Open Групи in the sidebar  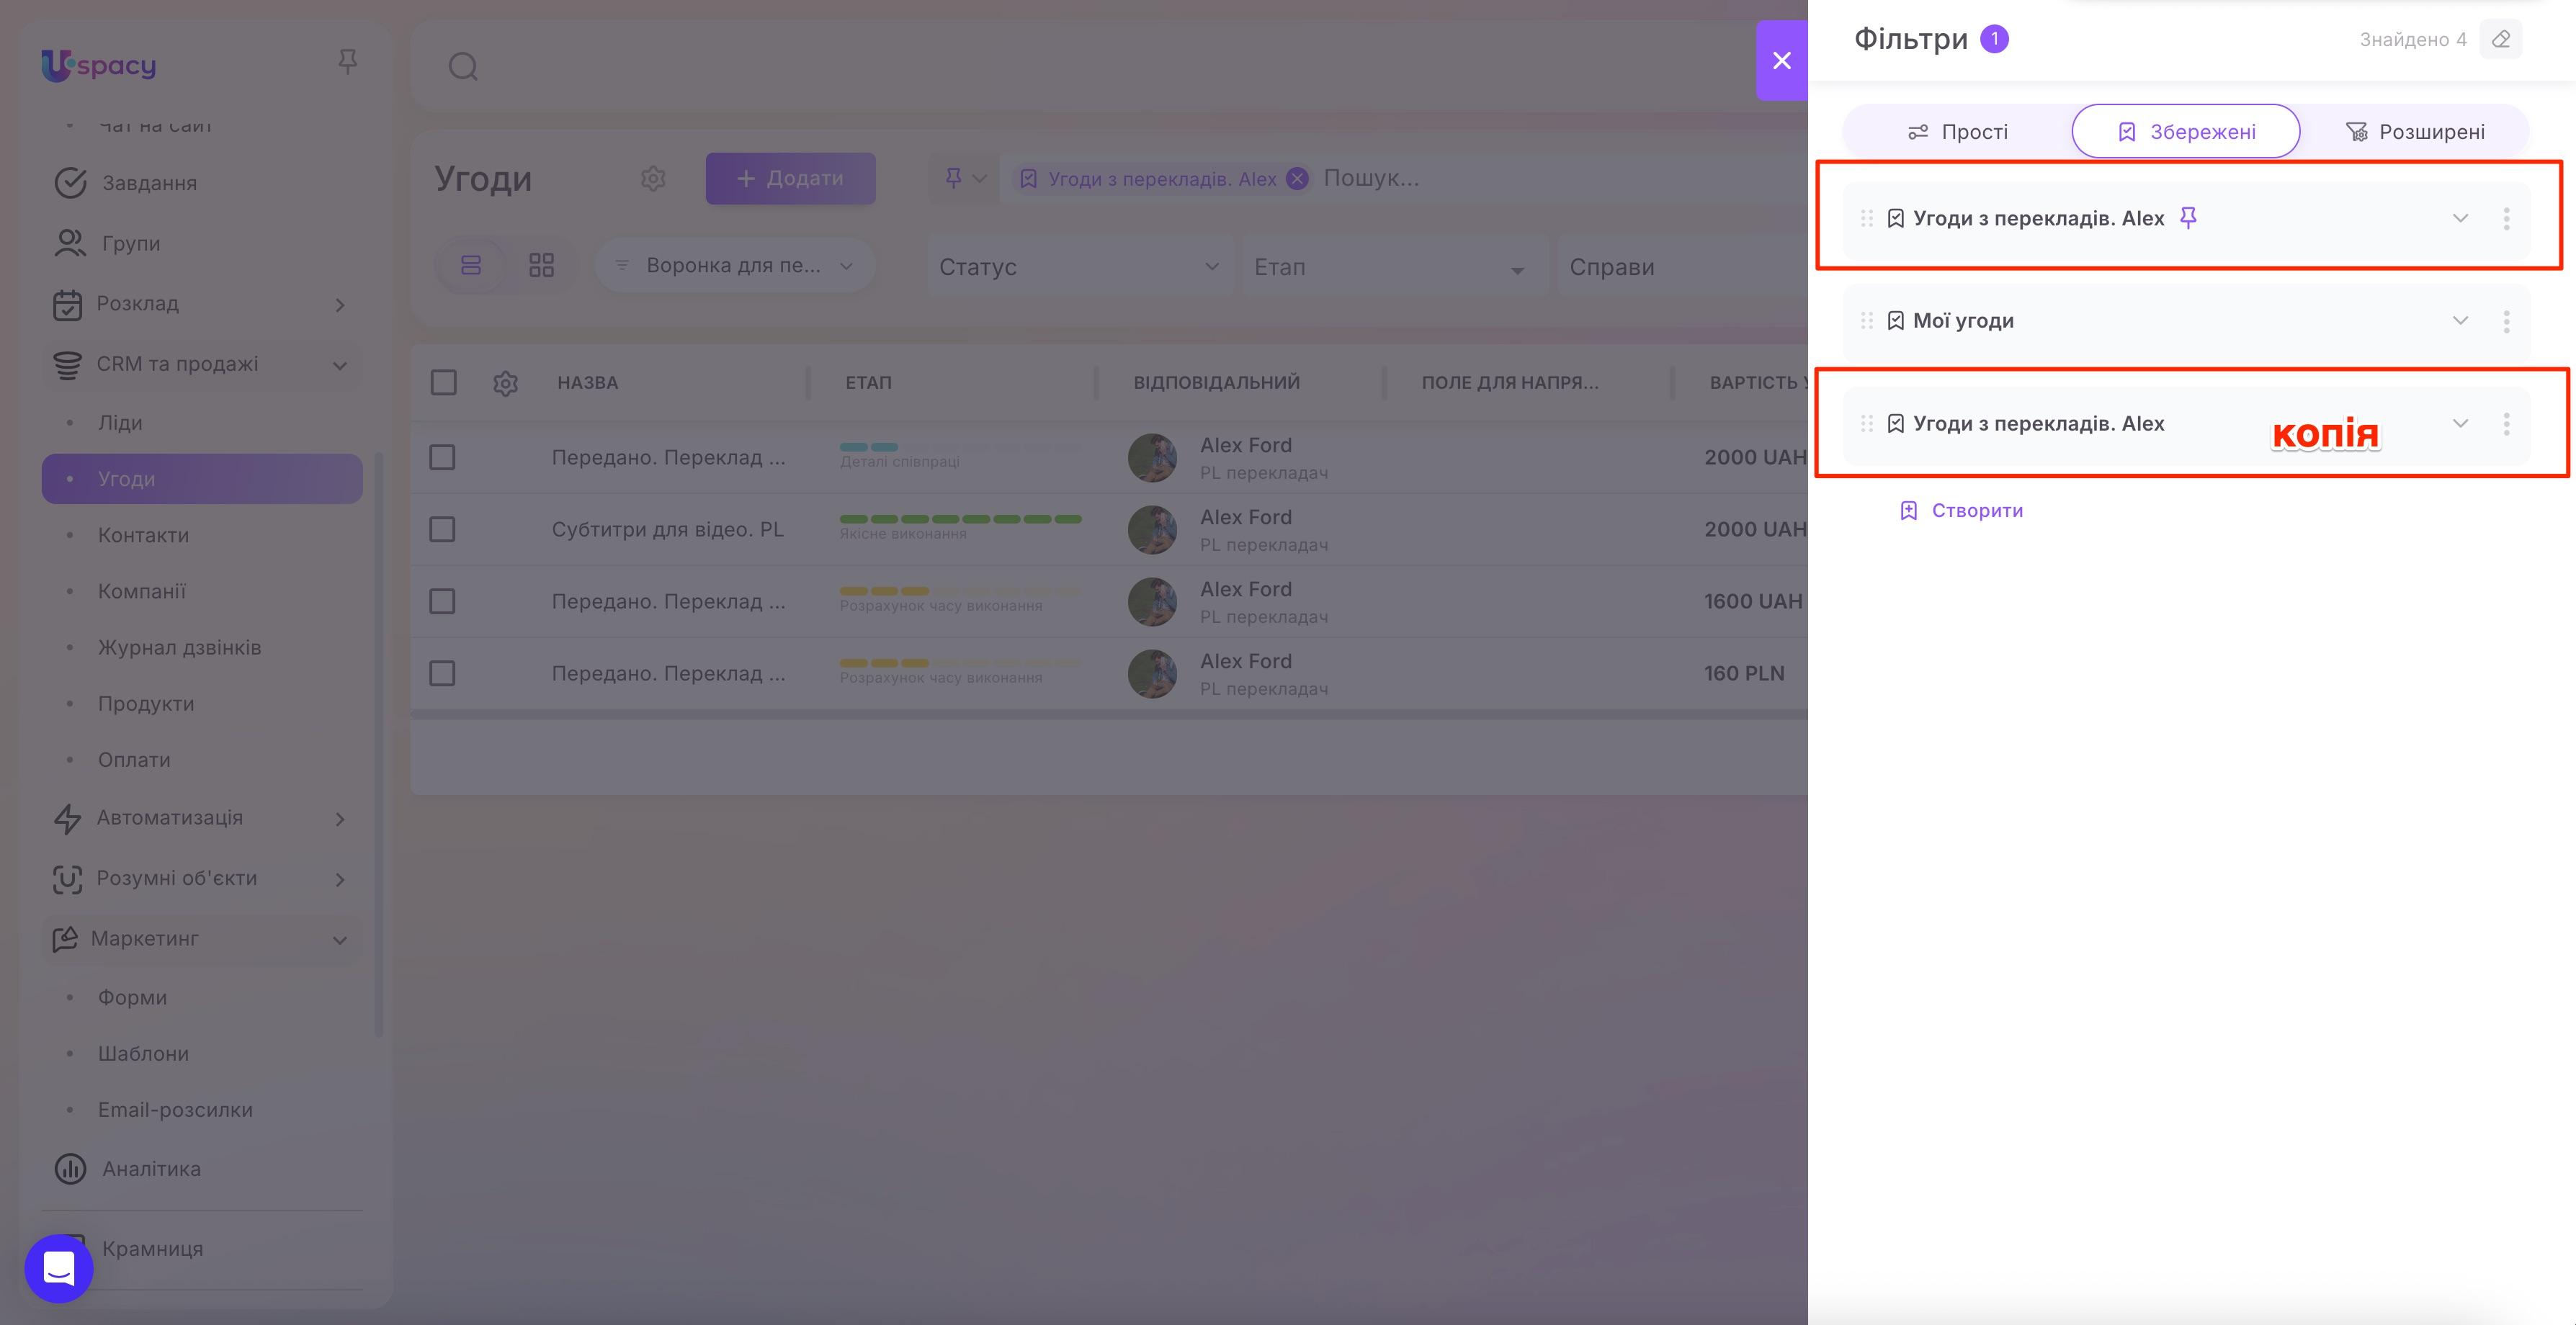[131, 244]
